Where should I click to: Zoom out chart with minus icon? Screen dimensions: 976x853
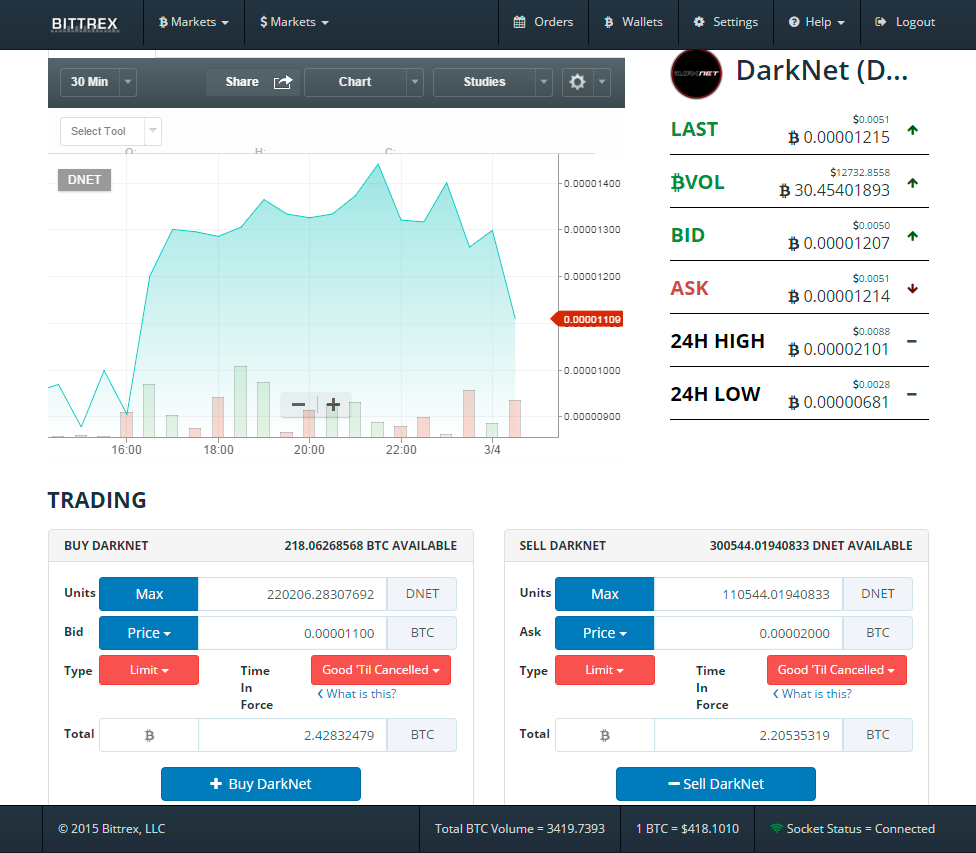[299, 405]
